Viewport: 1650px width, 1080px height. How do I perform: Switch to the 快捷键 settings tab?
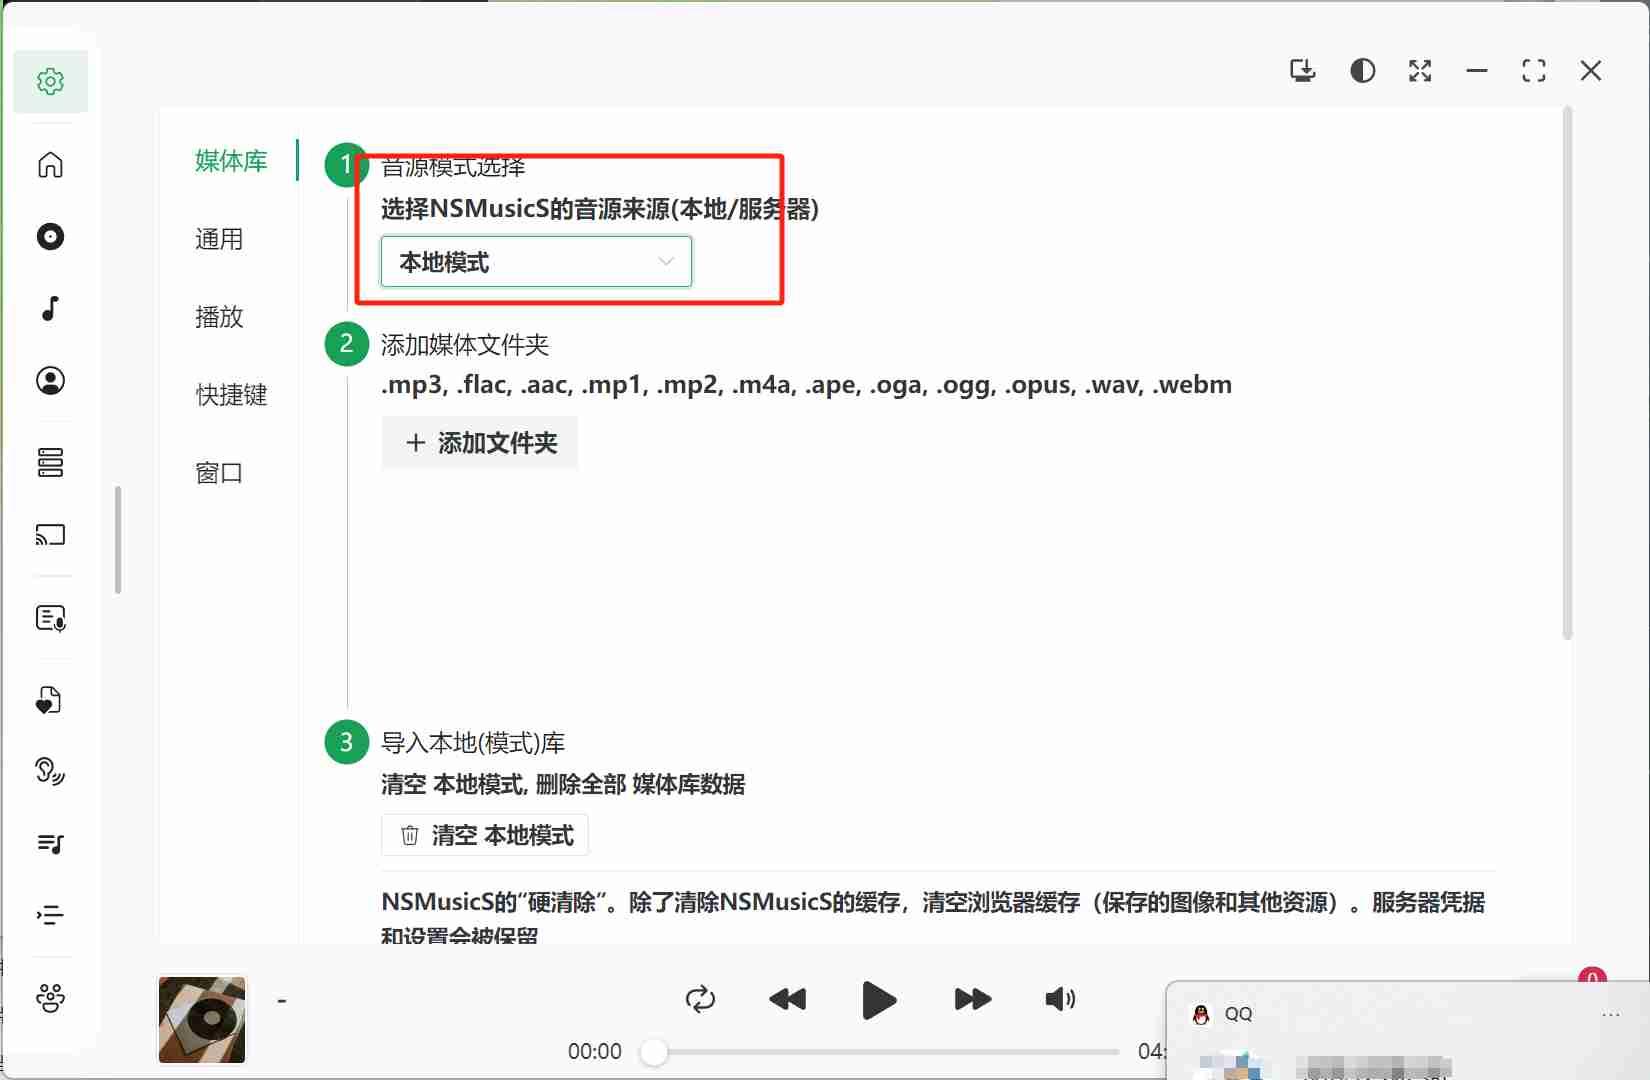pyautogui.click(x=231, y=395)
